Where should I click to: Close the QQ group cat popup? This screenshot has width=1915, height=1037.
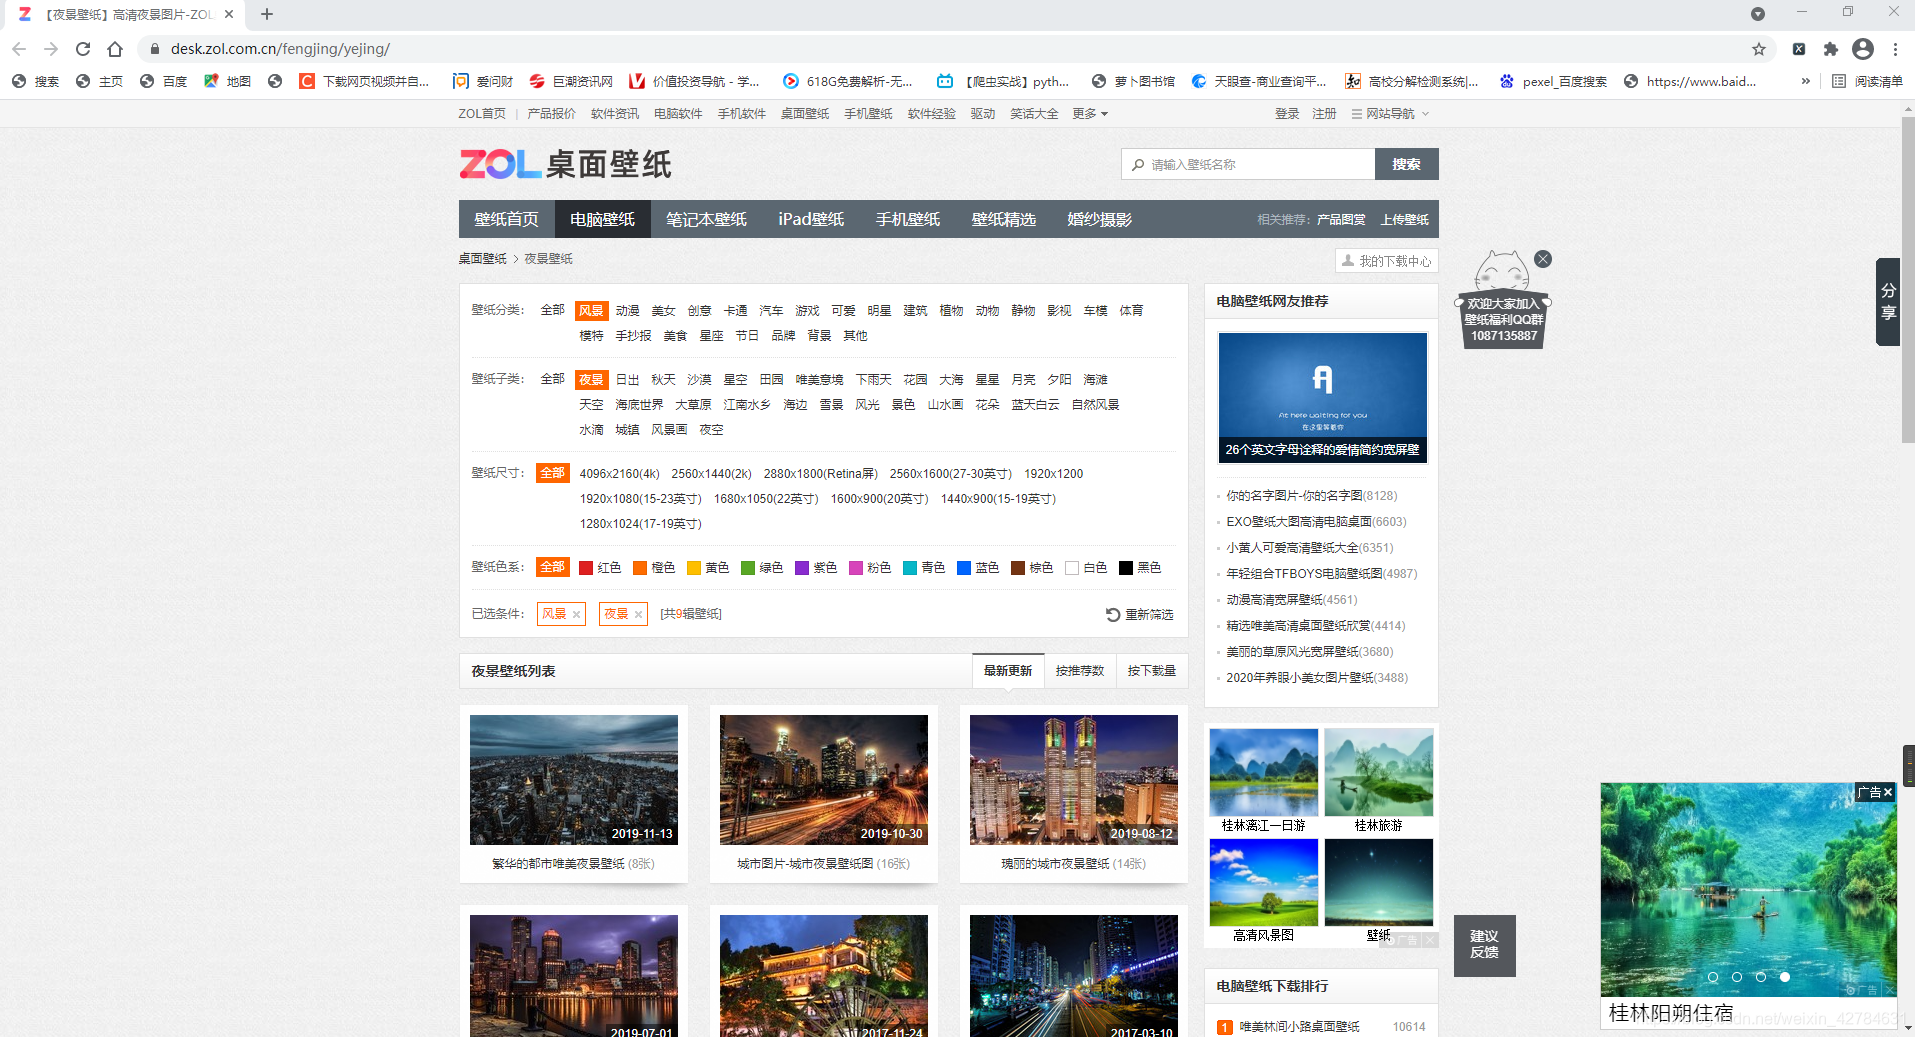[1543, 259]
